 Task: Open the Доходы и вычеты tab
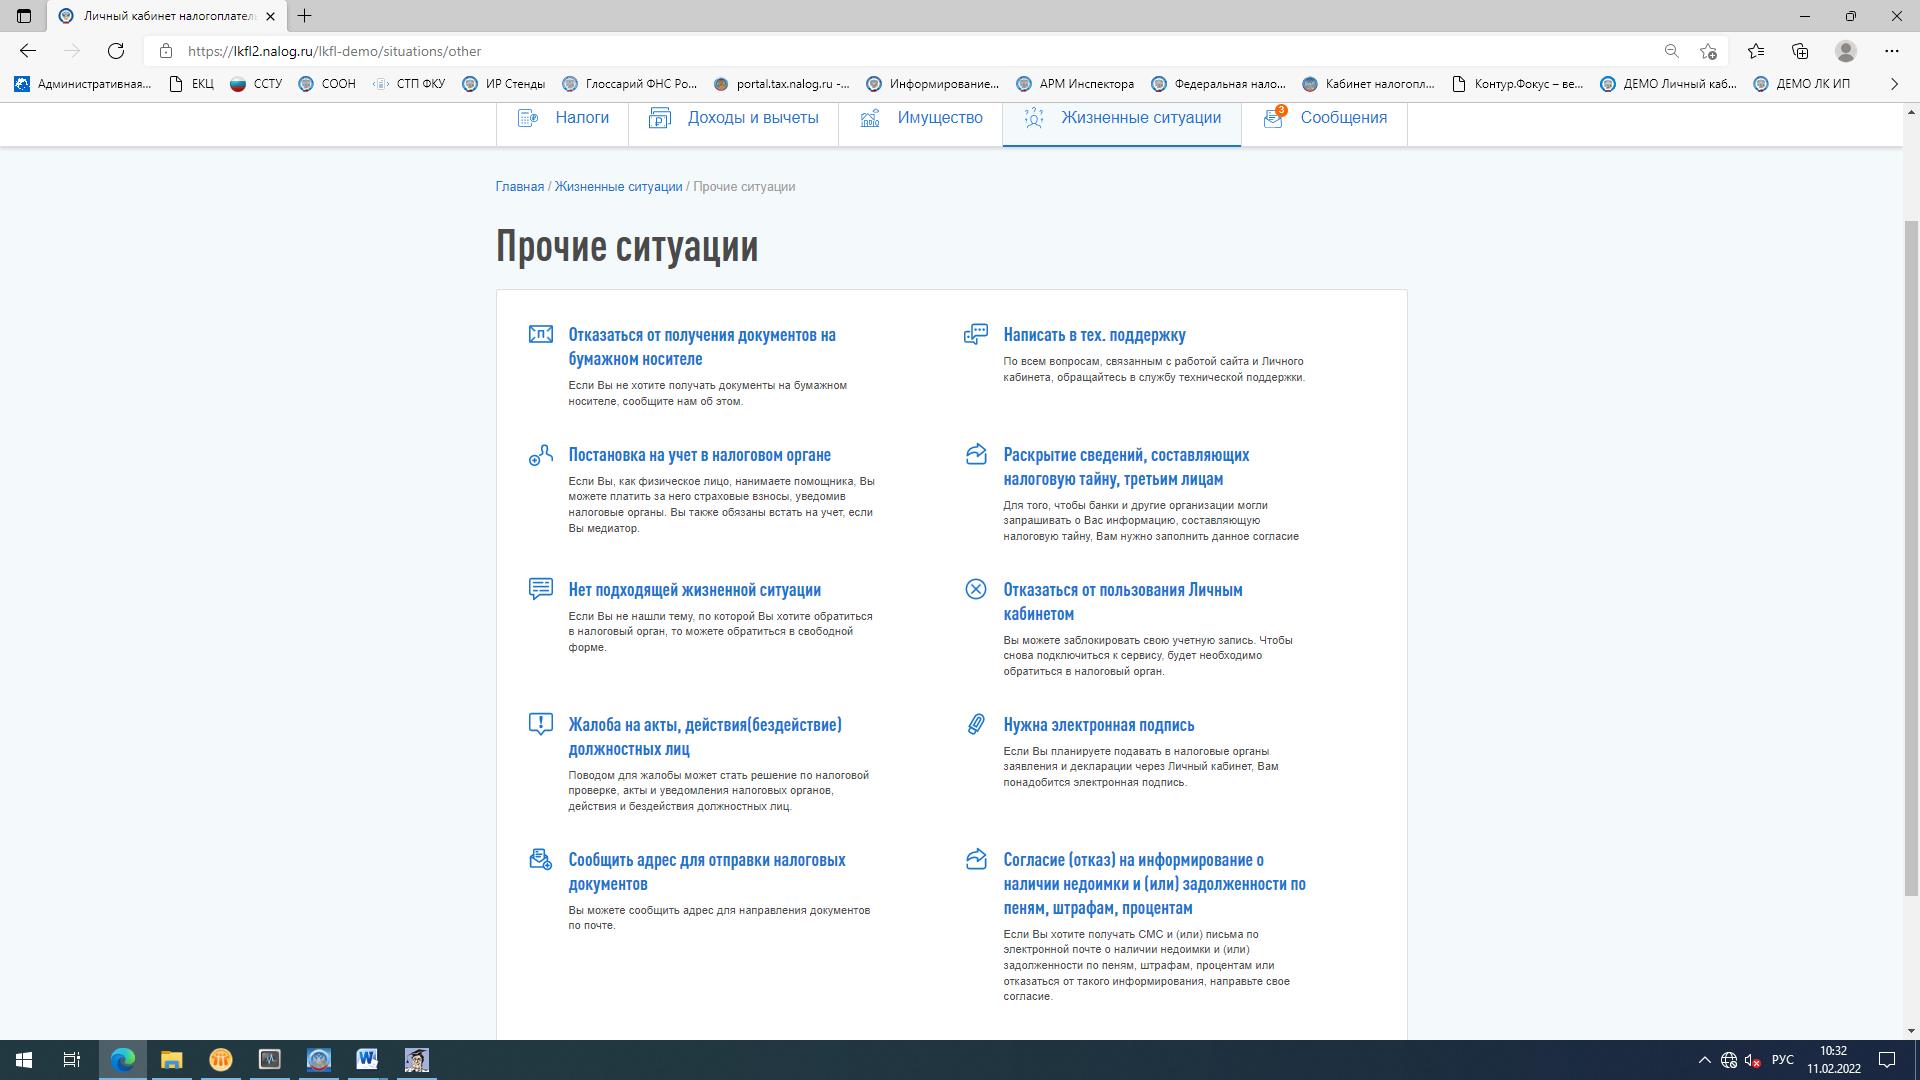[733, 118]
